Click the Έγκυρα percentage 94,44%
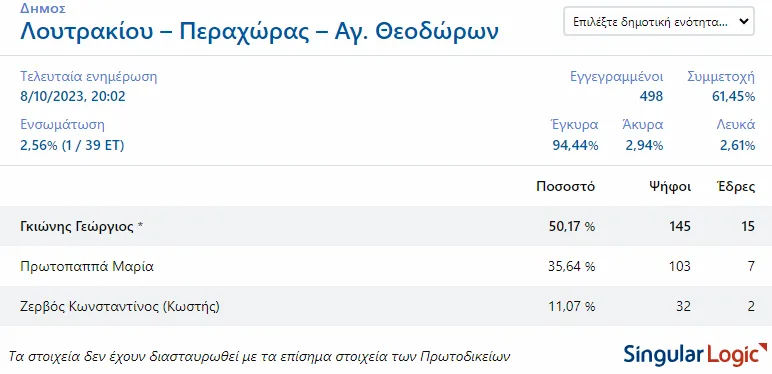This screenshot has width=772, height=374. coord(576,146)
